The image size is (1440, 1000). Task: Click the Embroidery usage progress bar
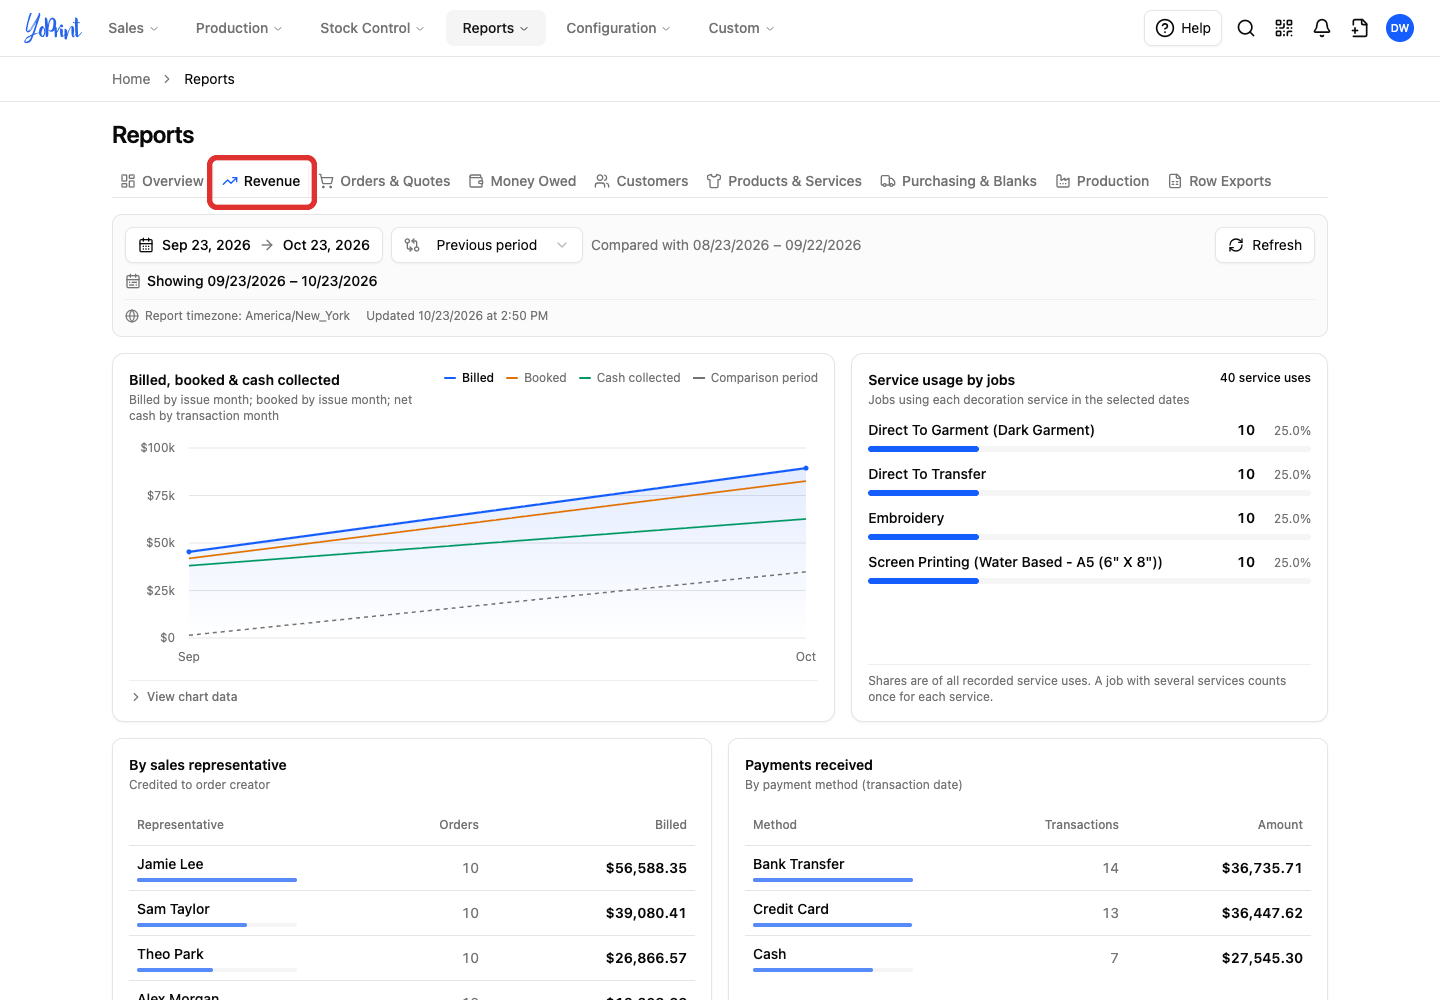point(1089,537)
